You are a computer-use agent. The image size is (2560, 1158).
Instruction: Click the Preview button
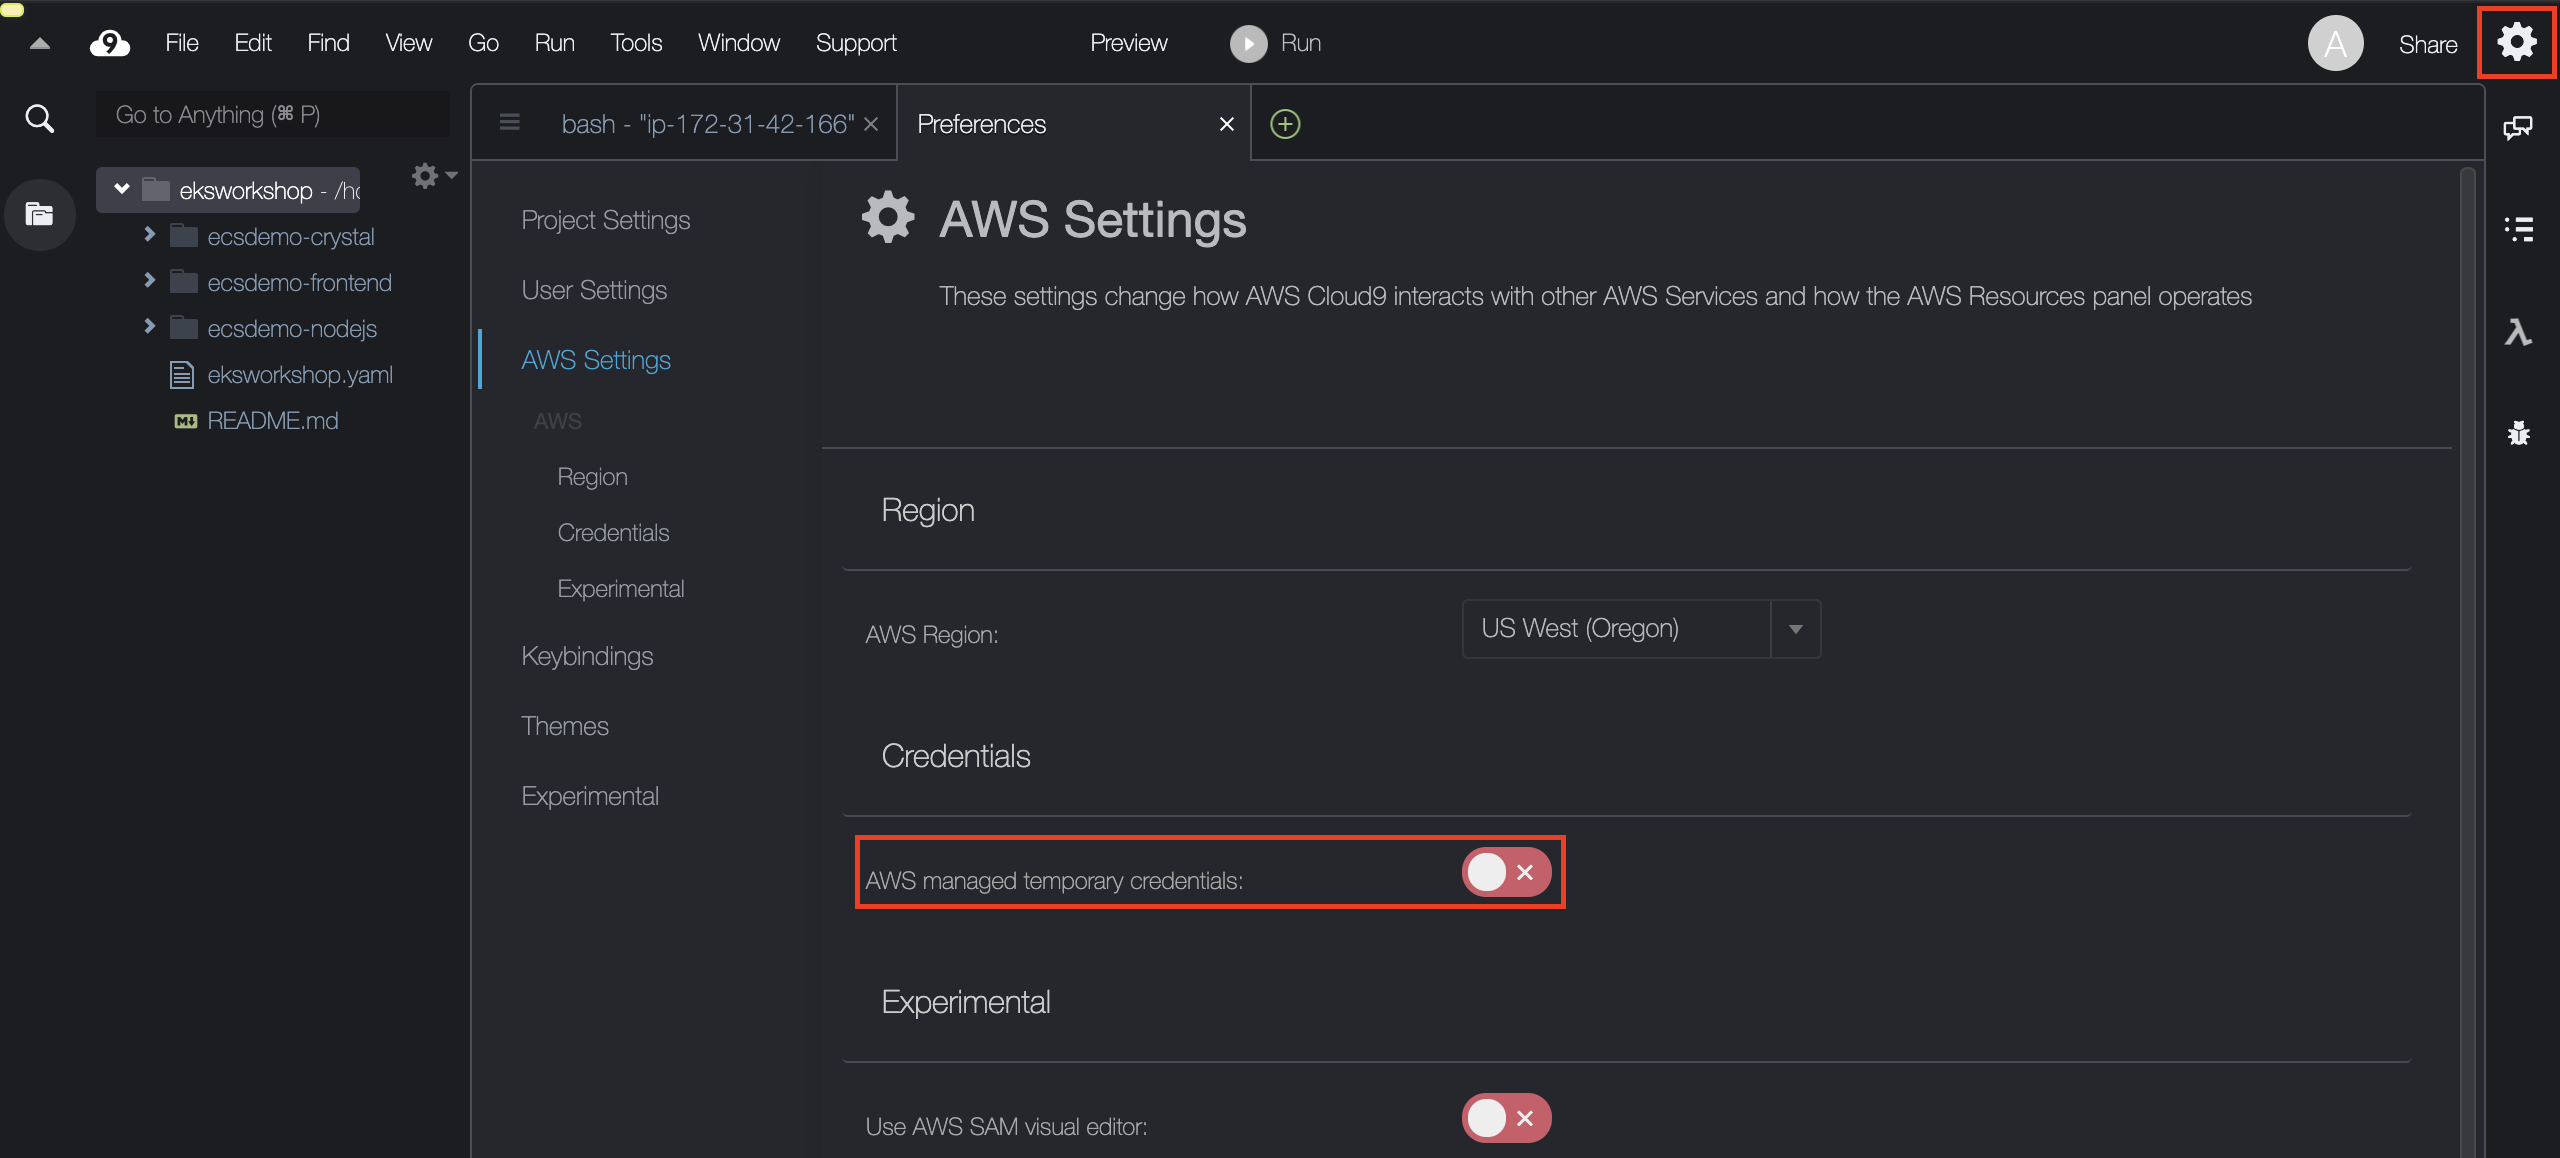point(1128,43)
